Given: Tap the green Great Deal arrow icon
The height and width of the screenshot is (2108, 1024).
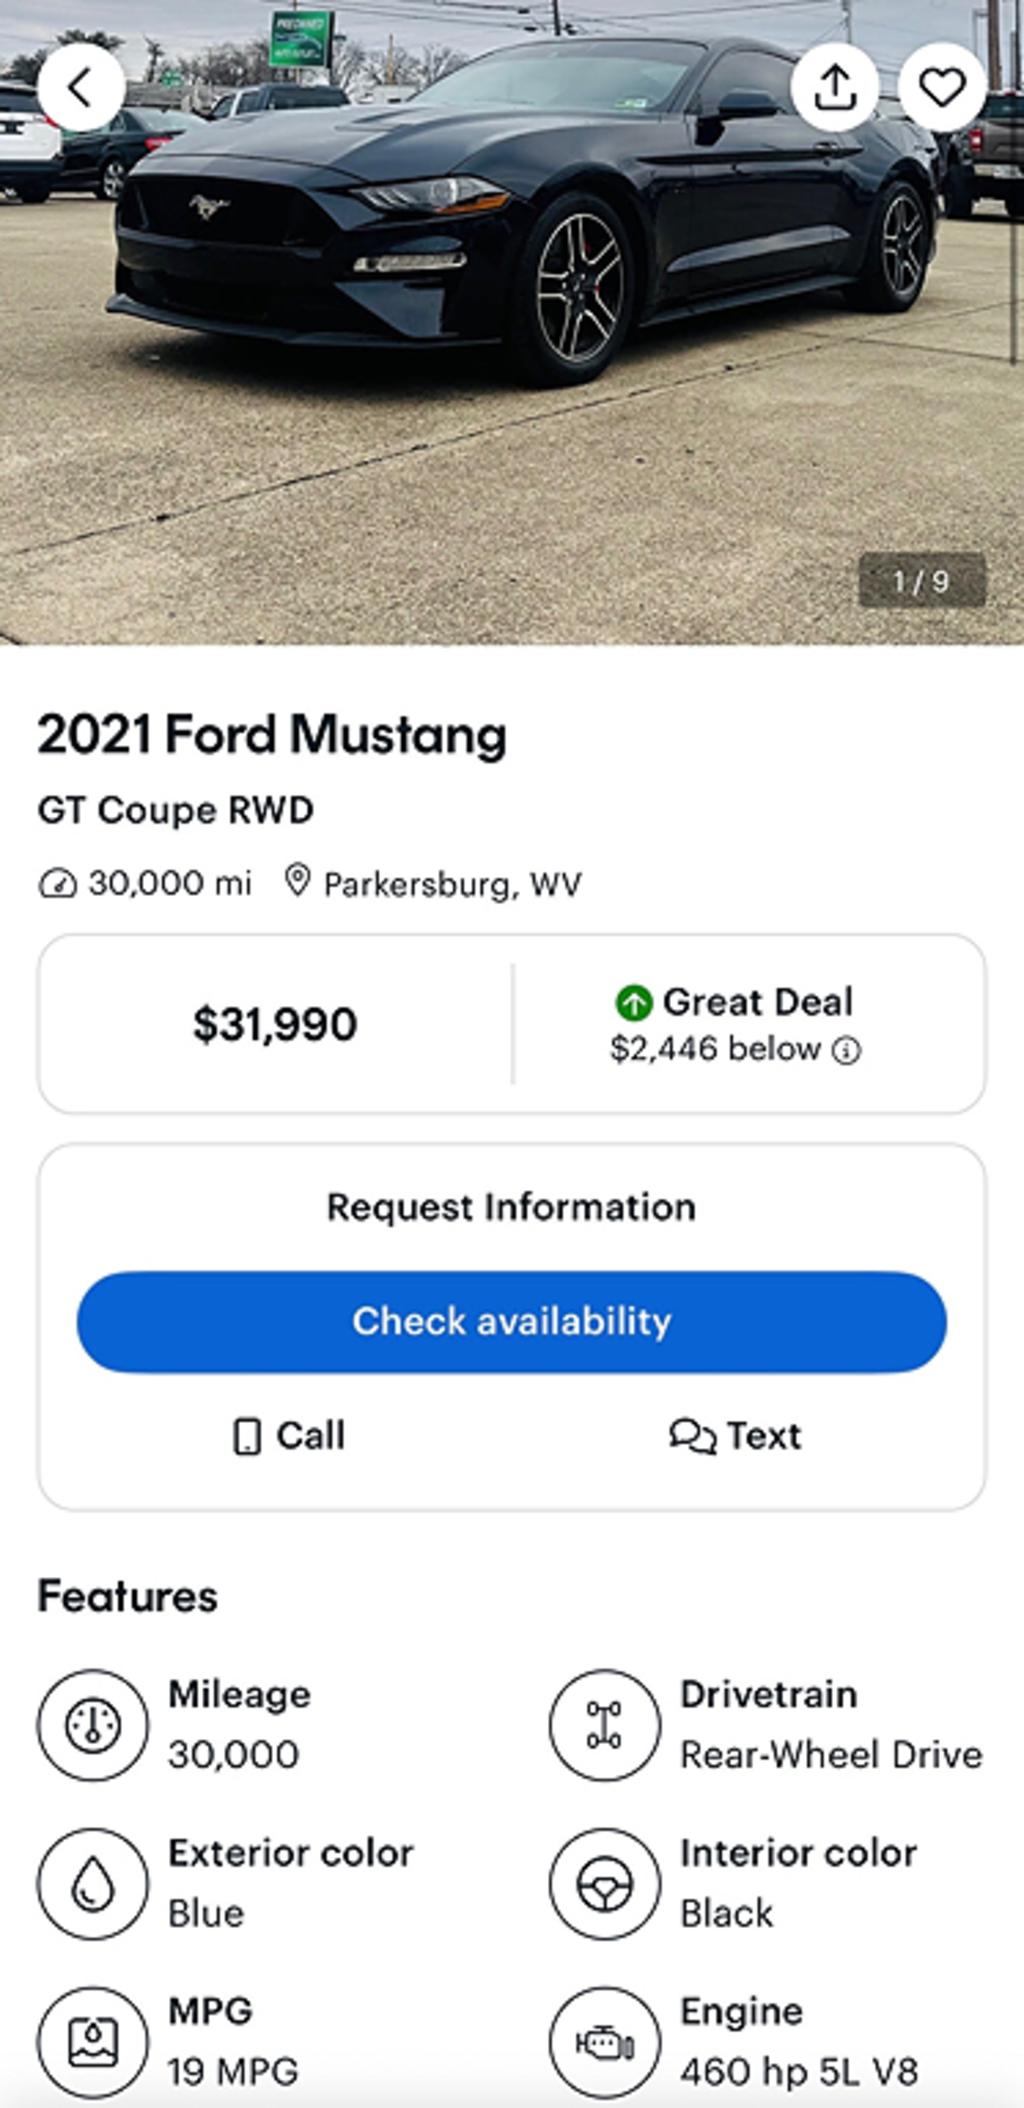Looking at the screenshot, I should 634,1002.
